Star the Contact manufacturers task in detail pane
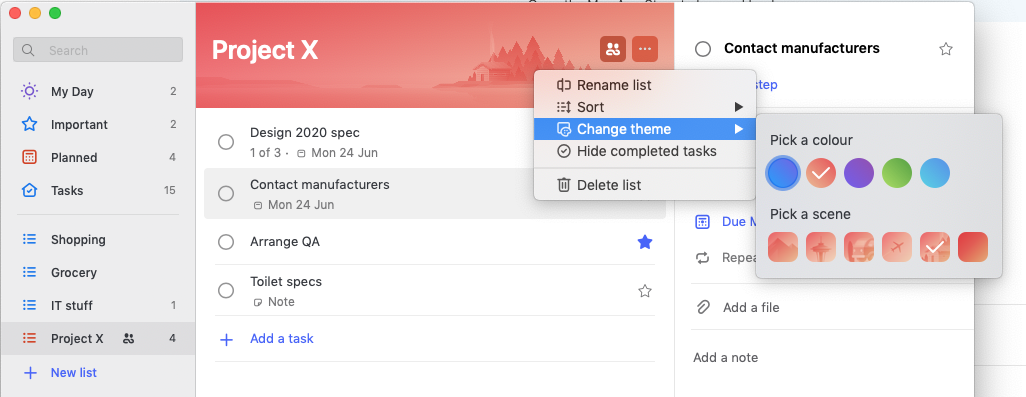The width and height of the screenshot is (1026, 397). pyautogui.click(x=946, y=49)
